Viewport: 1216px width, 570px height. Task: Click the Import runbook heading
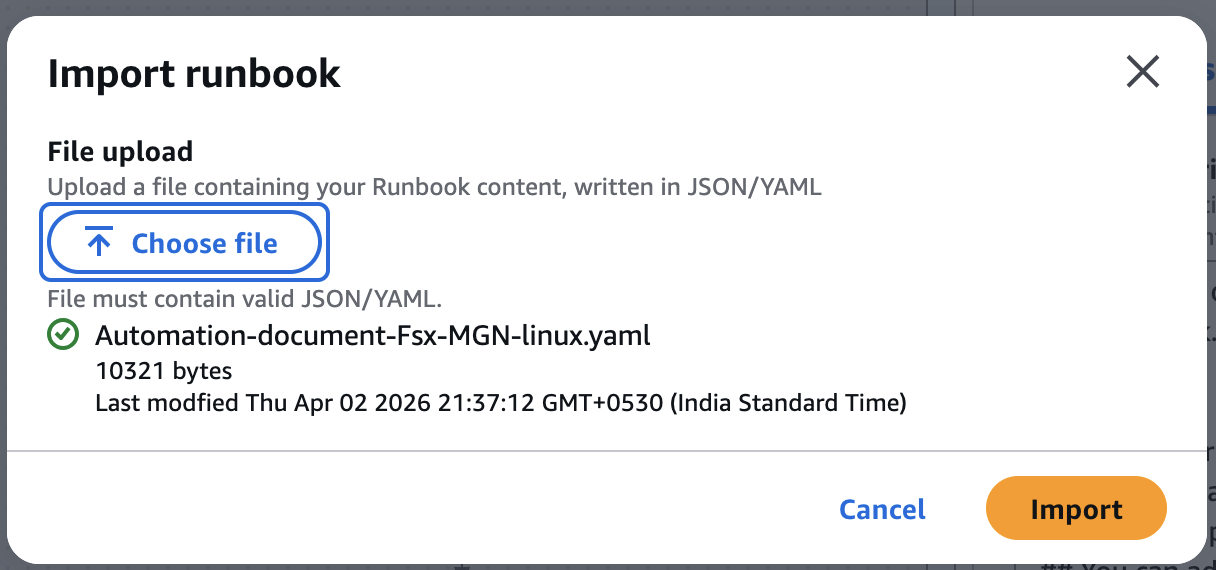pyautogui.click(x=194, y=74)
